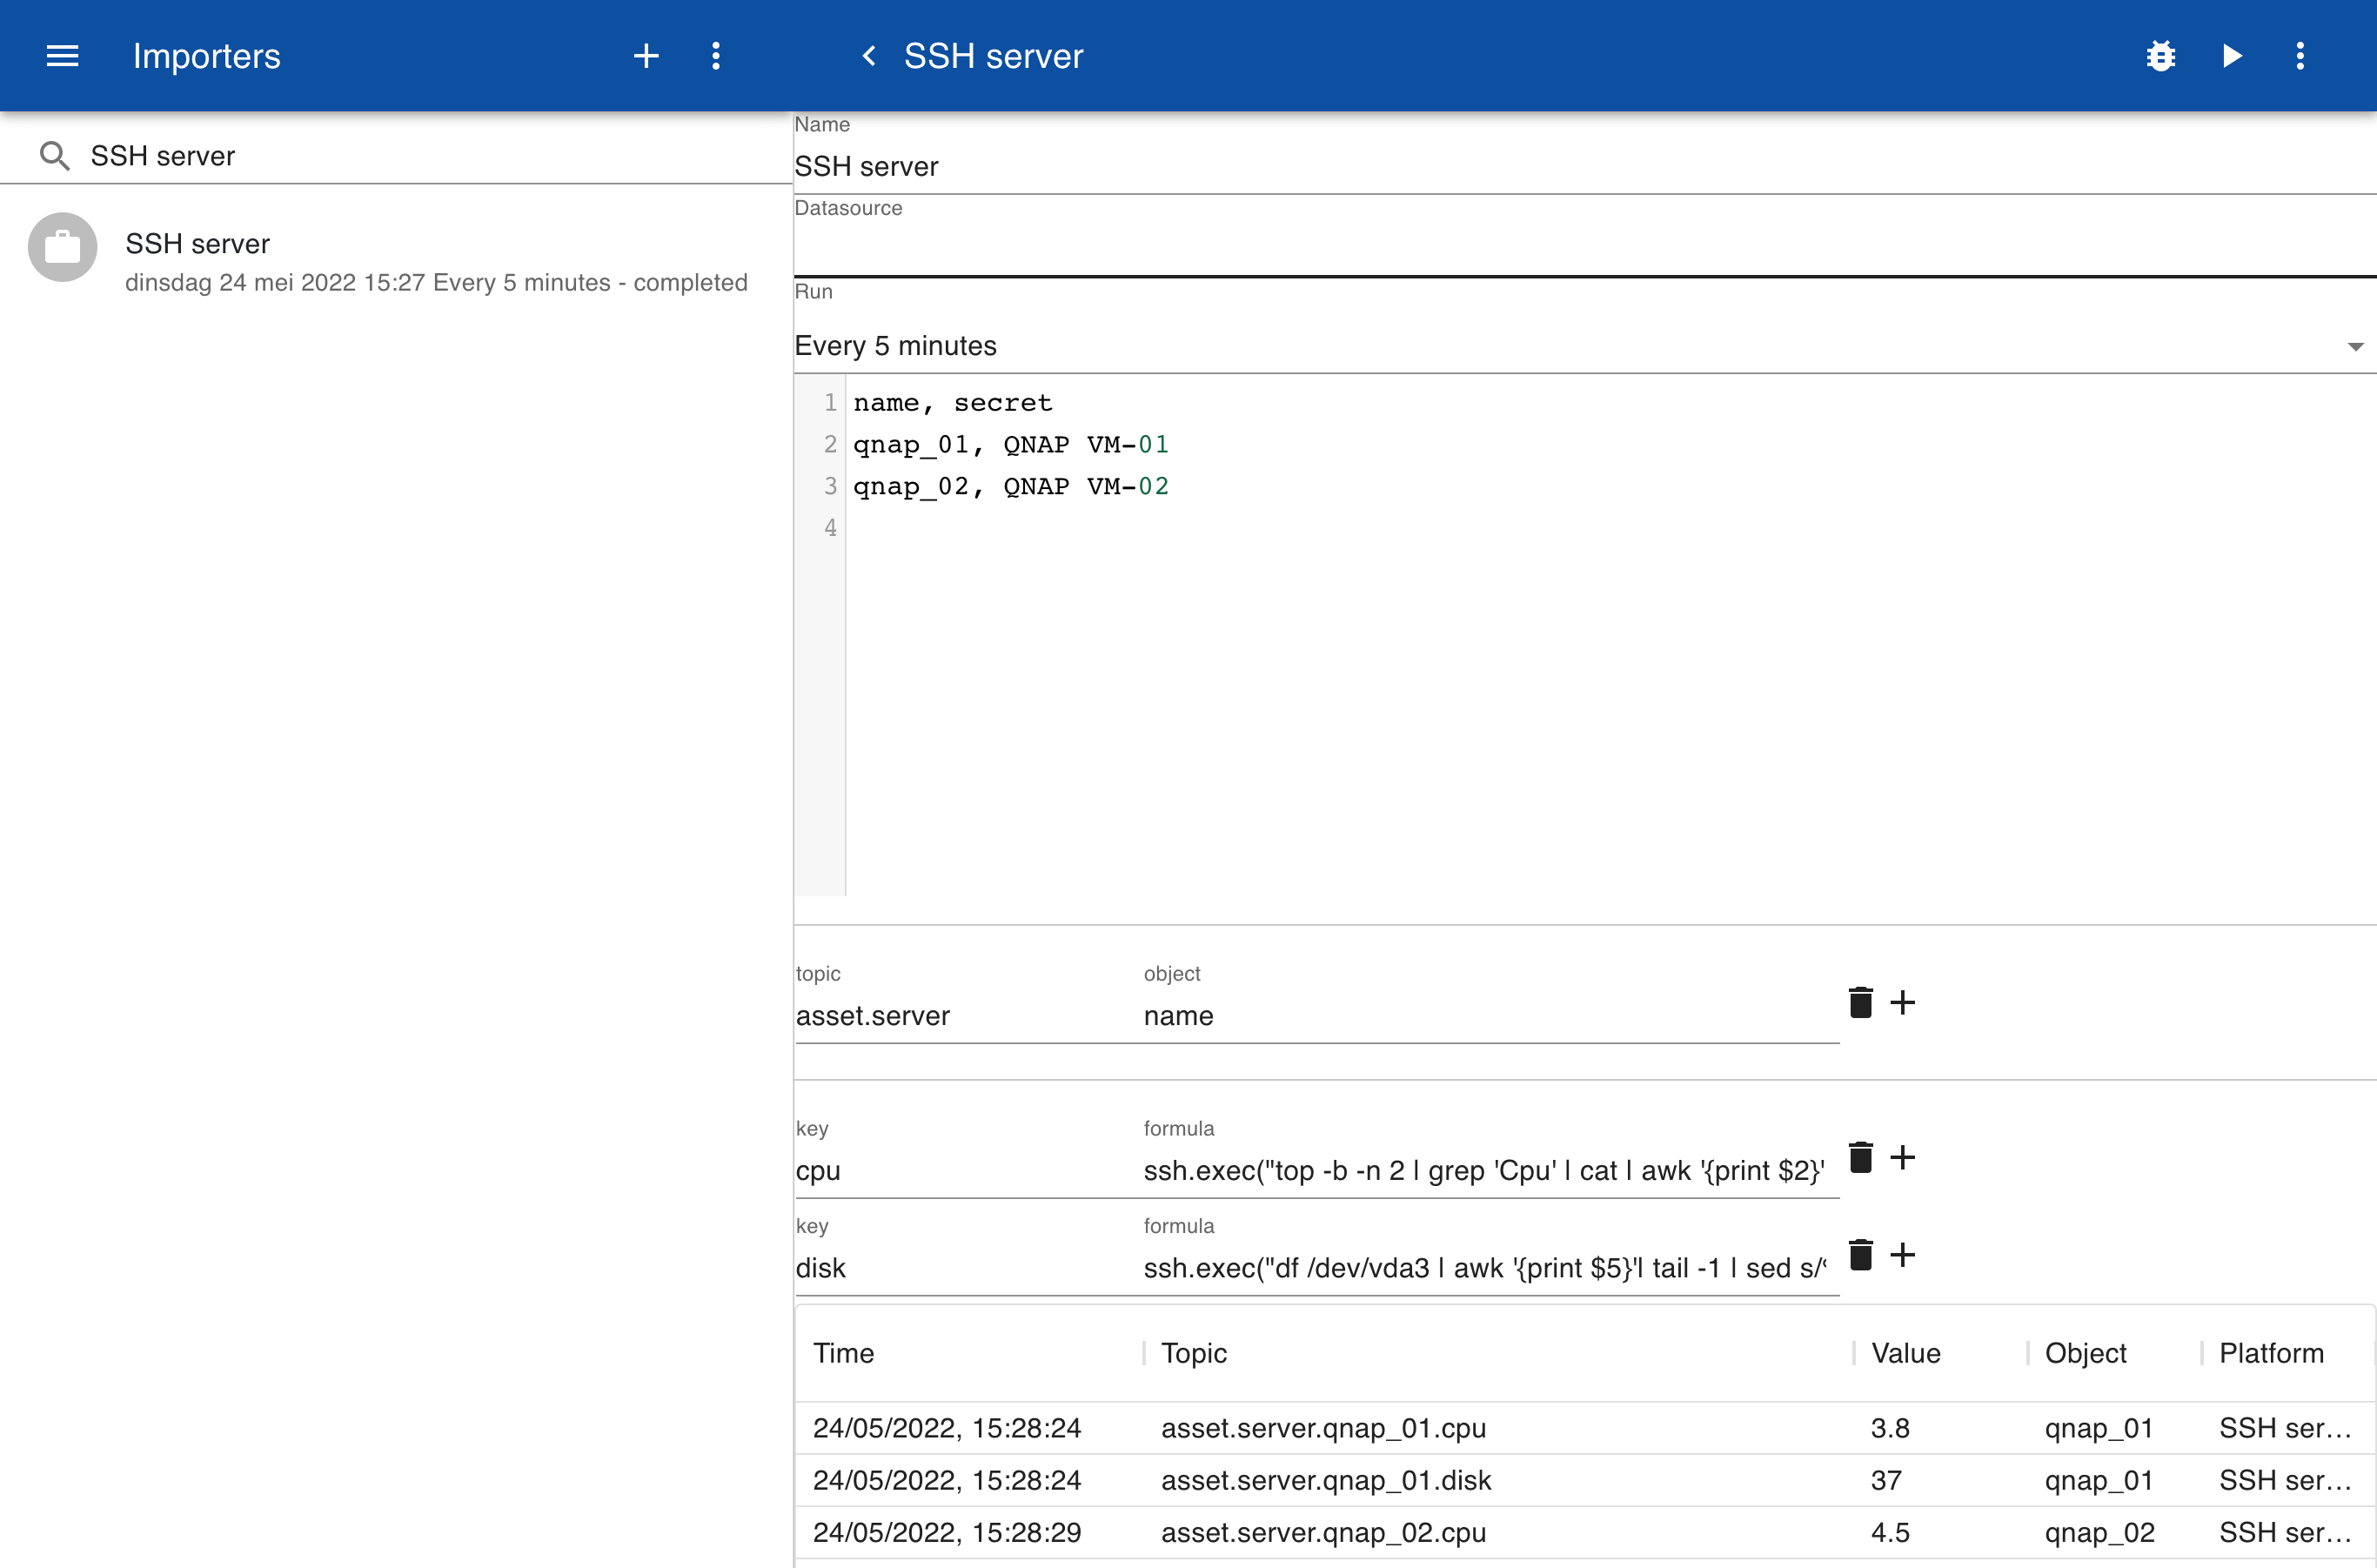The width and height of the screenshot is (2377, 1568).
Task: Click the empty Datasource field
Action: click(1585, 248)
